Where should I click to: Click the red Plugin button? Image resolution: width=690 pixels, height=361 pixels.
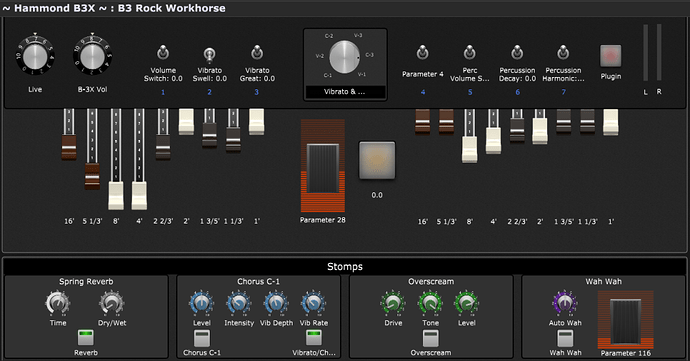point(611,56)
